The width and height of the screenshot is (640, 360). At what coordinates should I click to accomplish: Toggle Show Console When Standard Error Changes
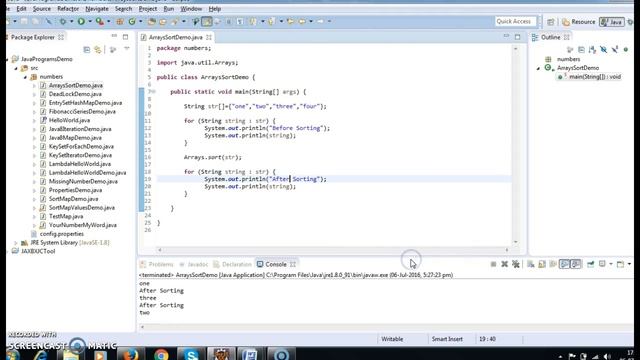coord(576,264)
